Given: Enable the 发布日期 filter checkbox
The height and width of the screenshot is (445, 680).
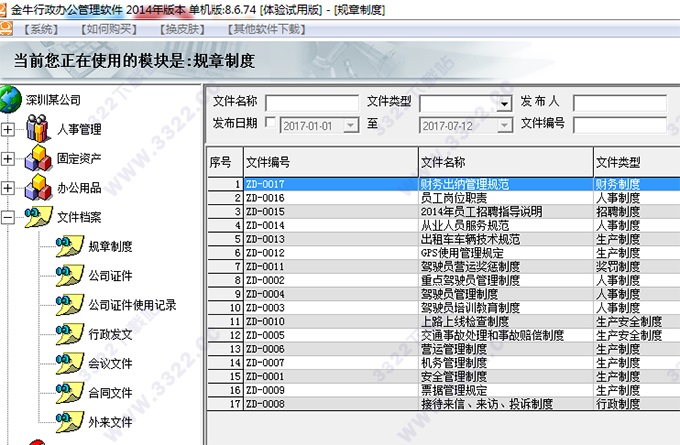Looking at the screenshot, I should (270, 123).
